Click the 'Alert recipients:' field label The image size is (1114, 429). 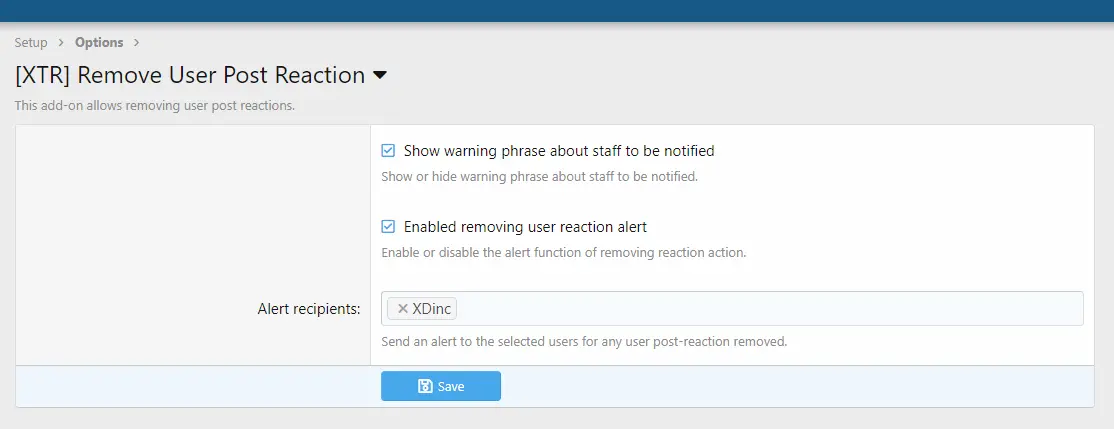309,309
